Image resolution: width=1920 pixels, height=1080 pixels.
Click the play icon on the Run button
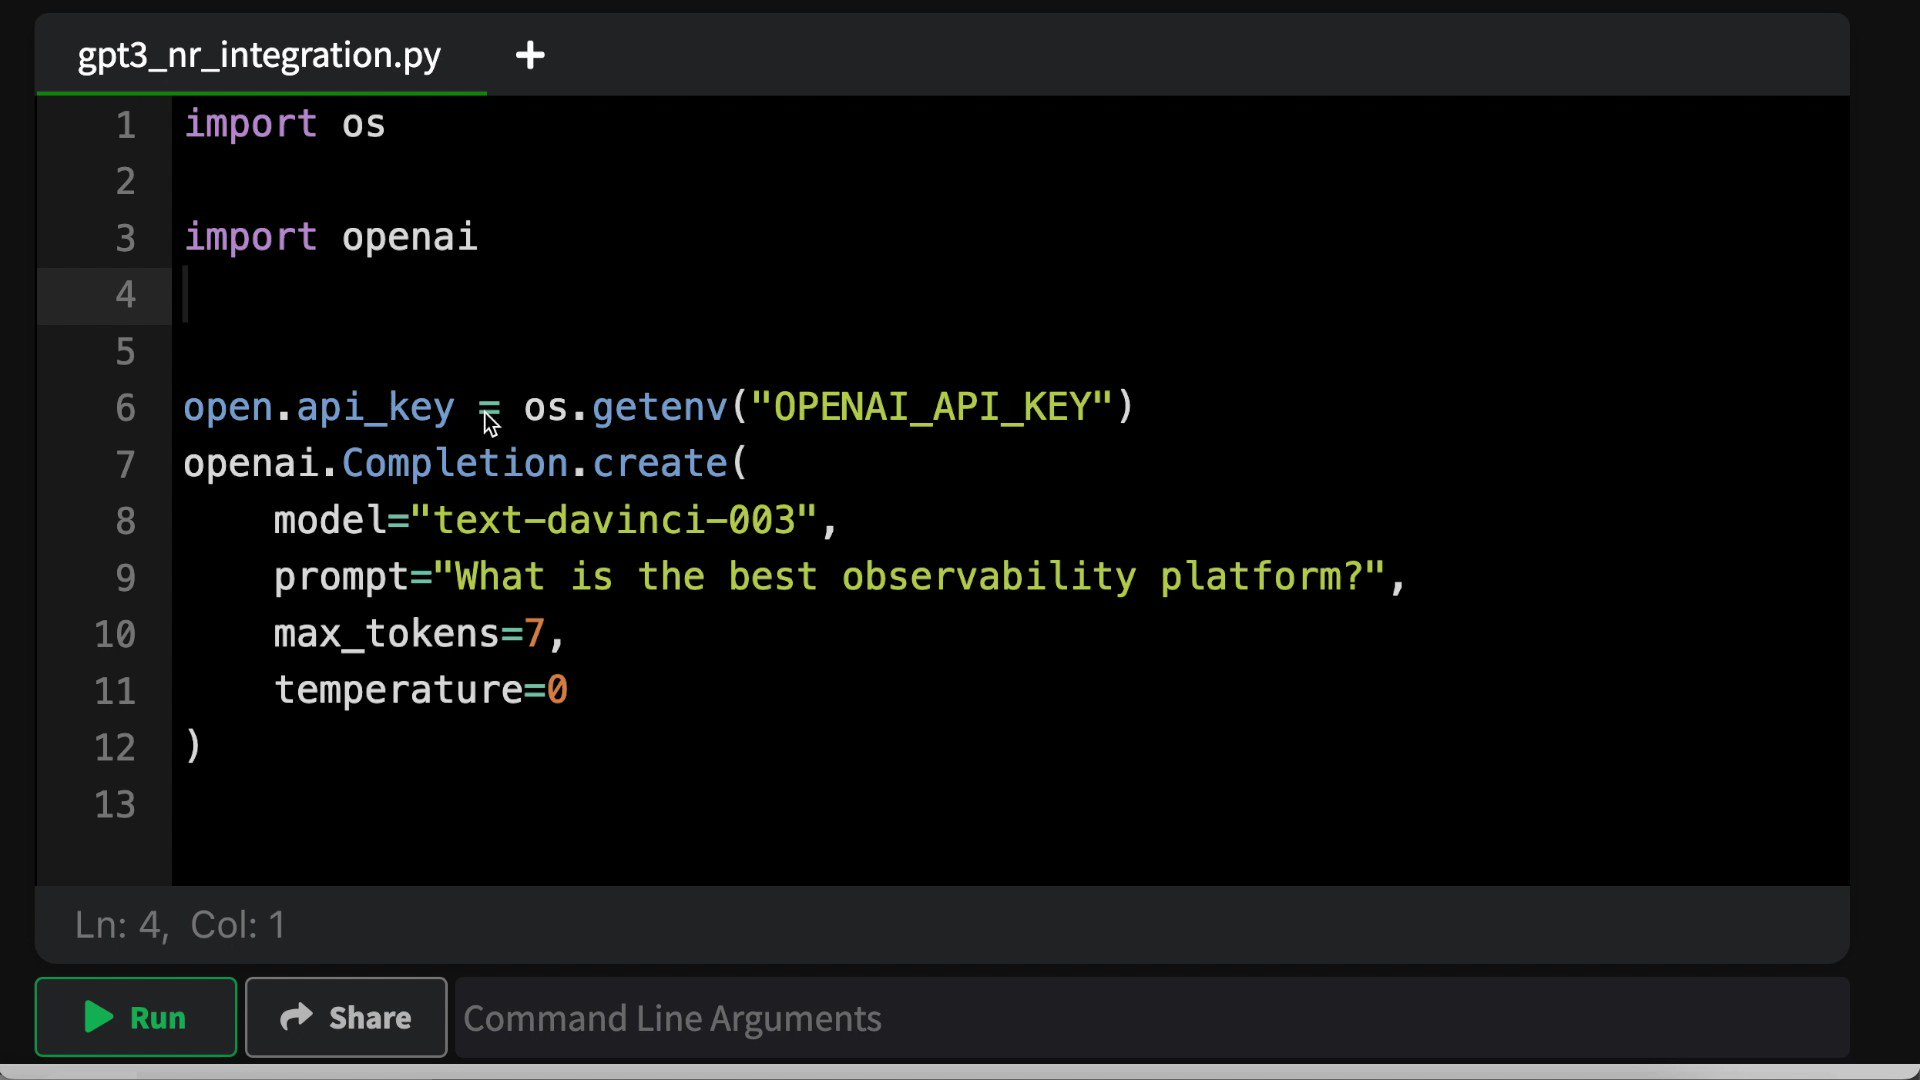click(x=96, y=1017)
